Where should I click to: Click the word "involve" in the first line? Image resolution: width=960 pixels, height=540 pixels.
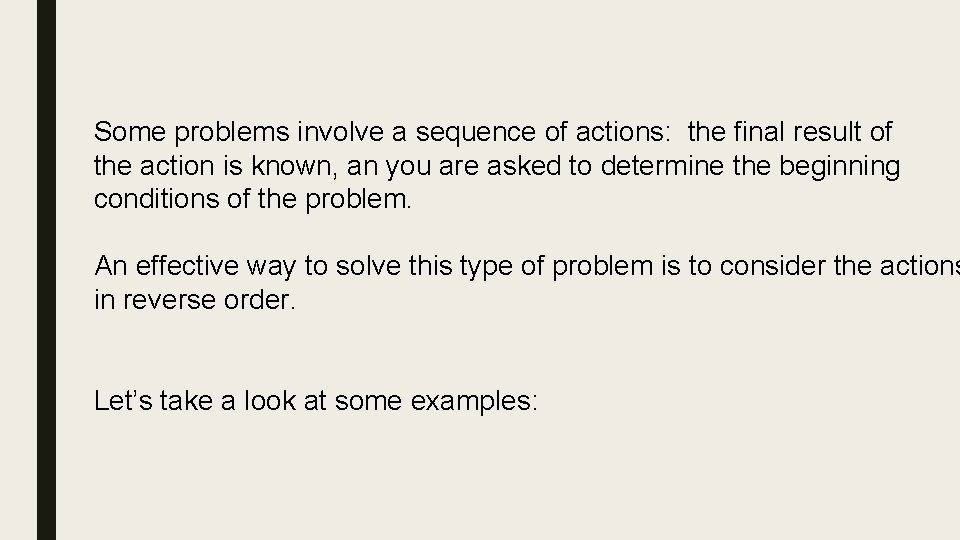click(x=340, y=132)
